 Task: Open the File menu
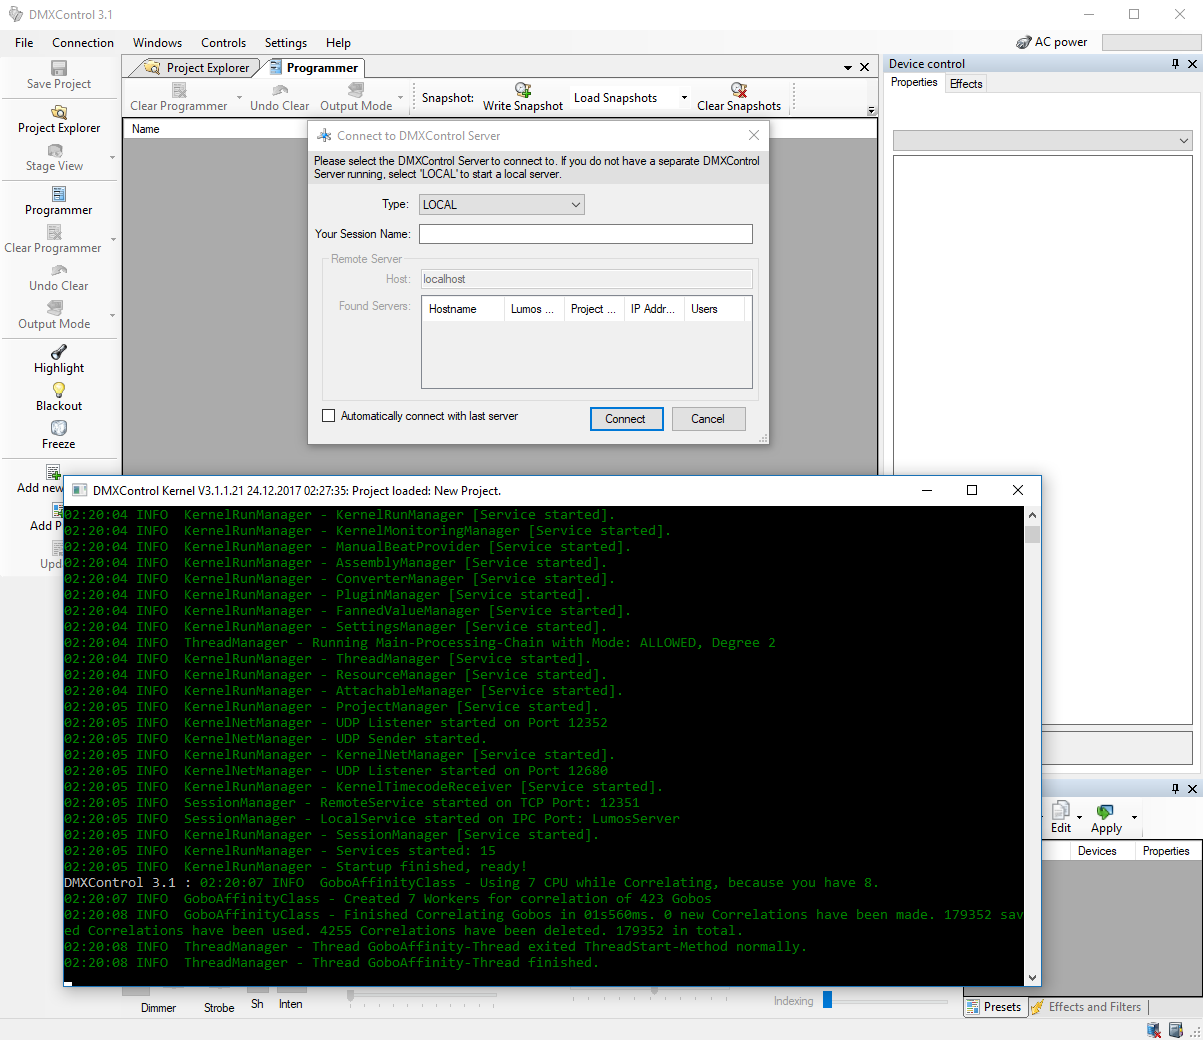click(x=24, y=43)
